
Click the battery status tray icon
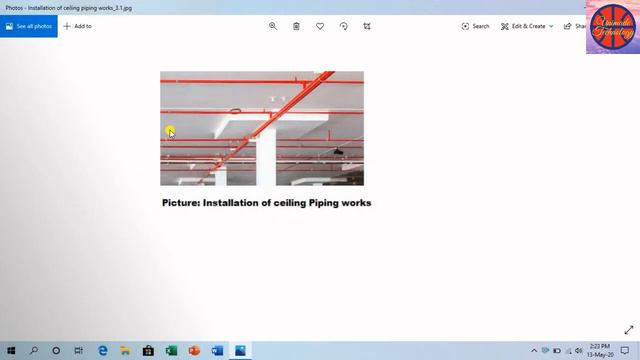pos(557,351)
